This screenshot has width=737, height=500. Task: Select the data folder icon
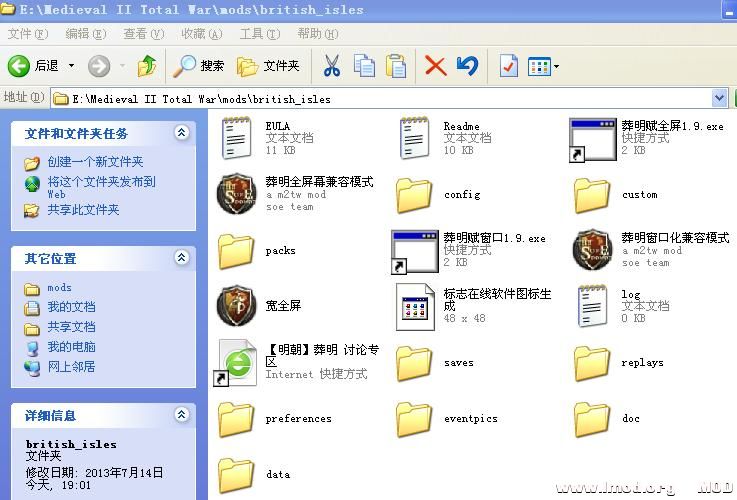[x=236, y=475]
